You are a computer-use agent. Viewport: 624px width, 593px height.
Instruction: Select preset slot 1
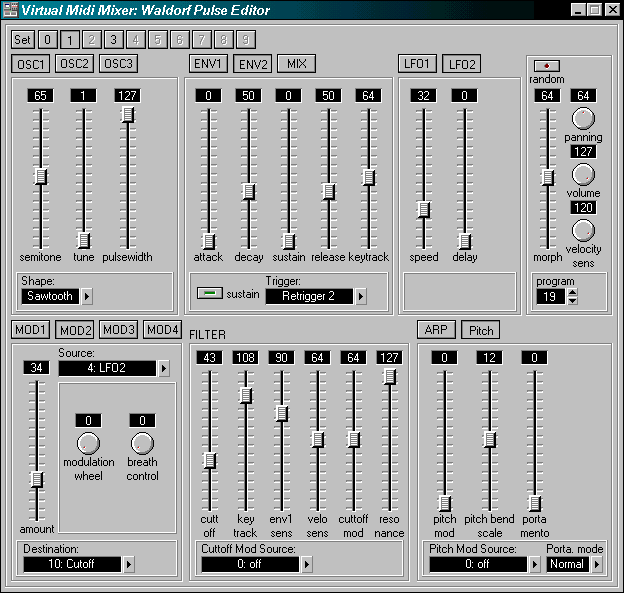(70, 40)
